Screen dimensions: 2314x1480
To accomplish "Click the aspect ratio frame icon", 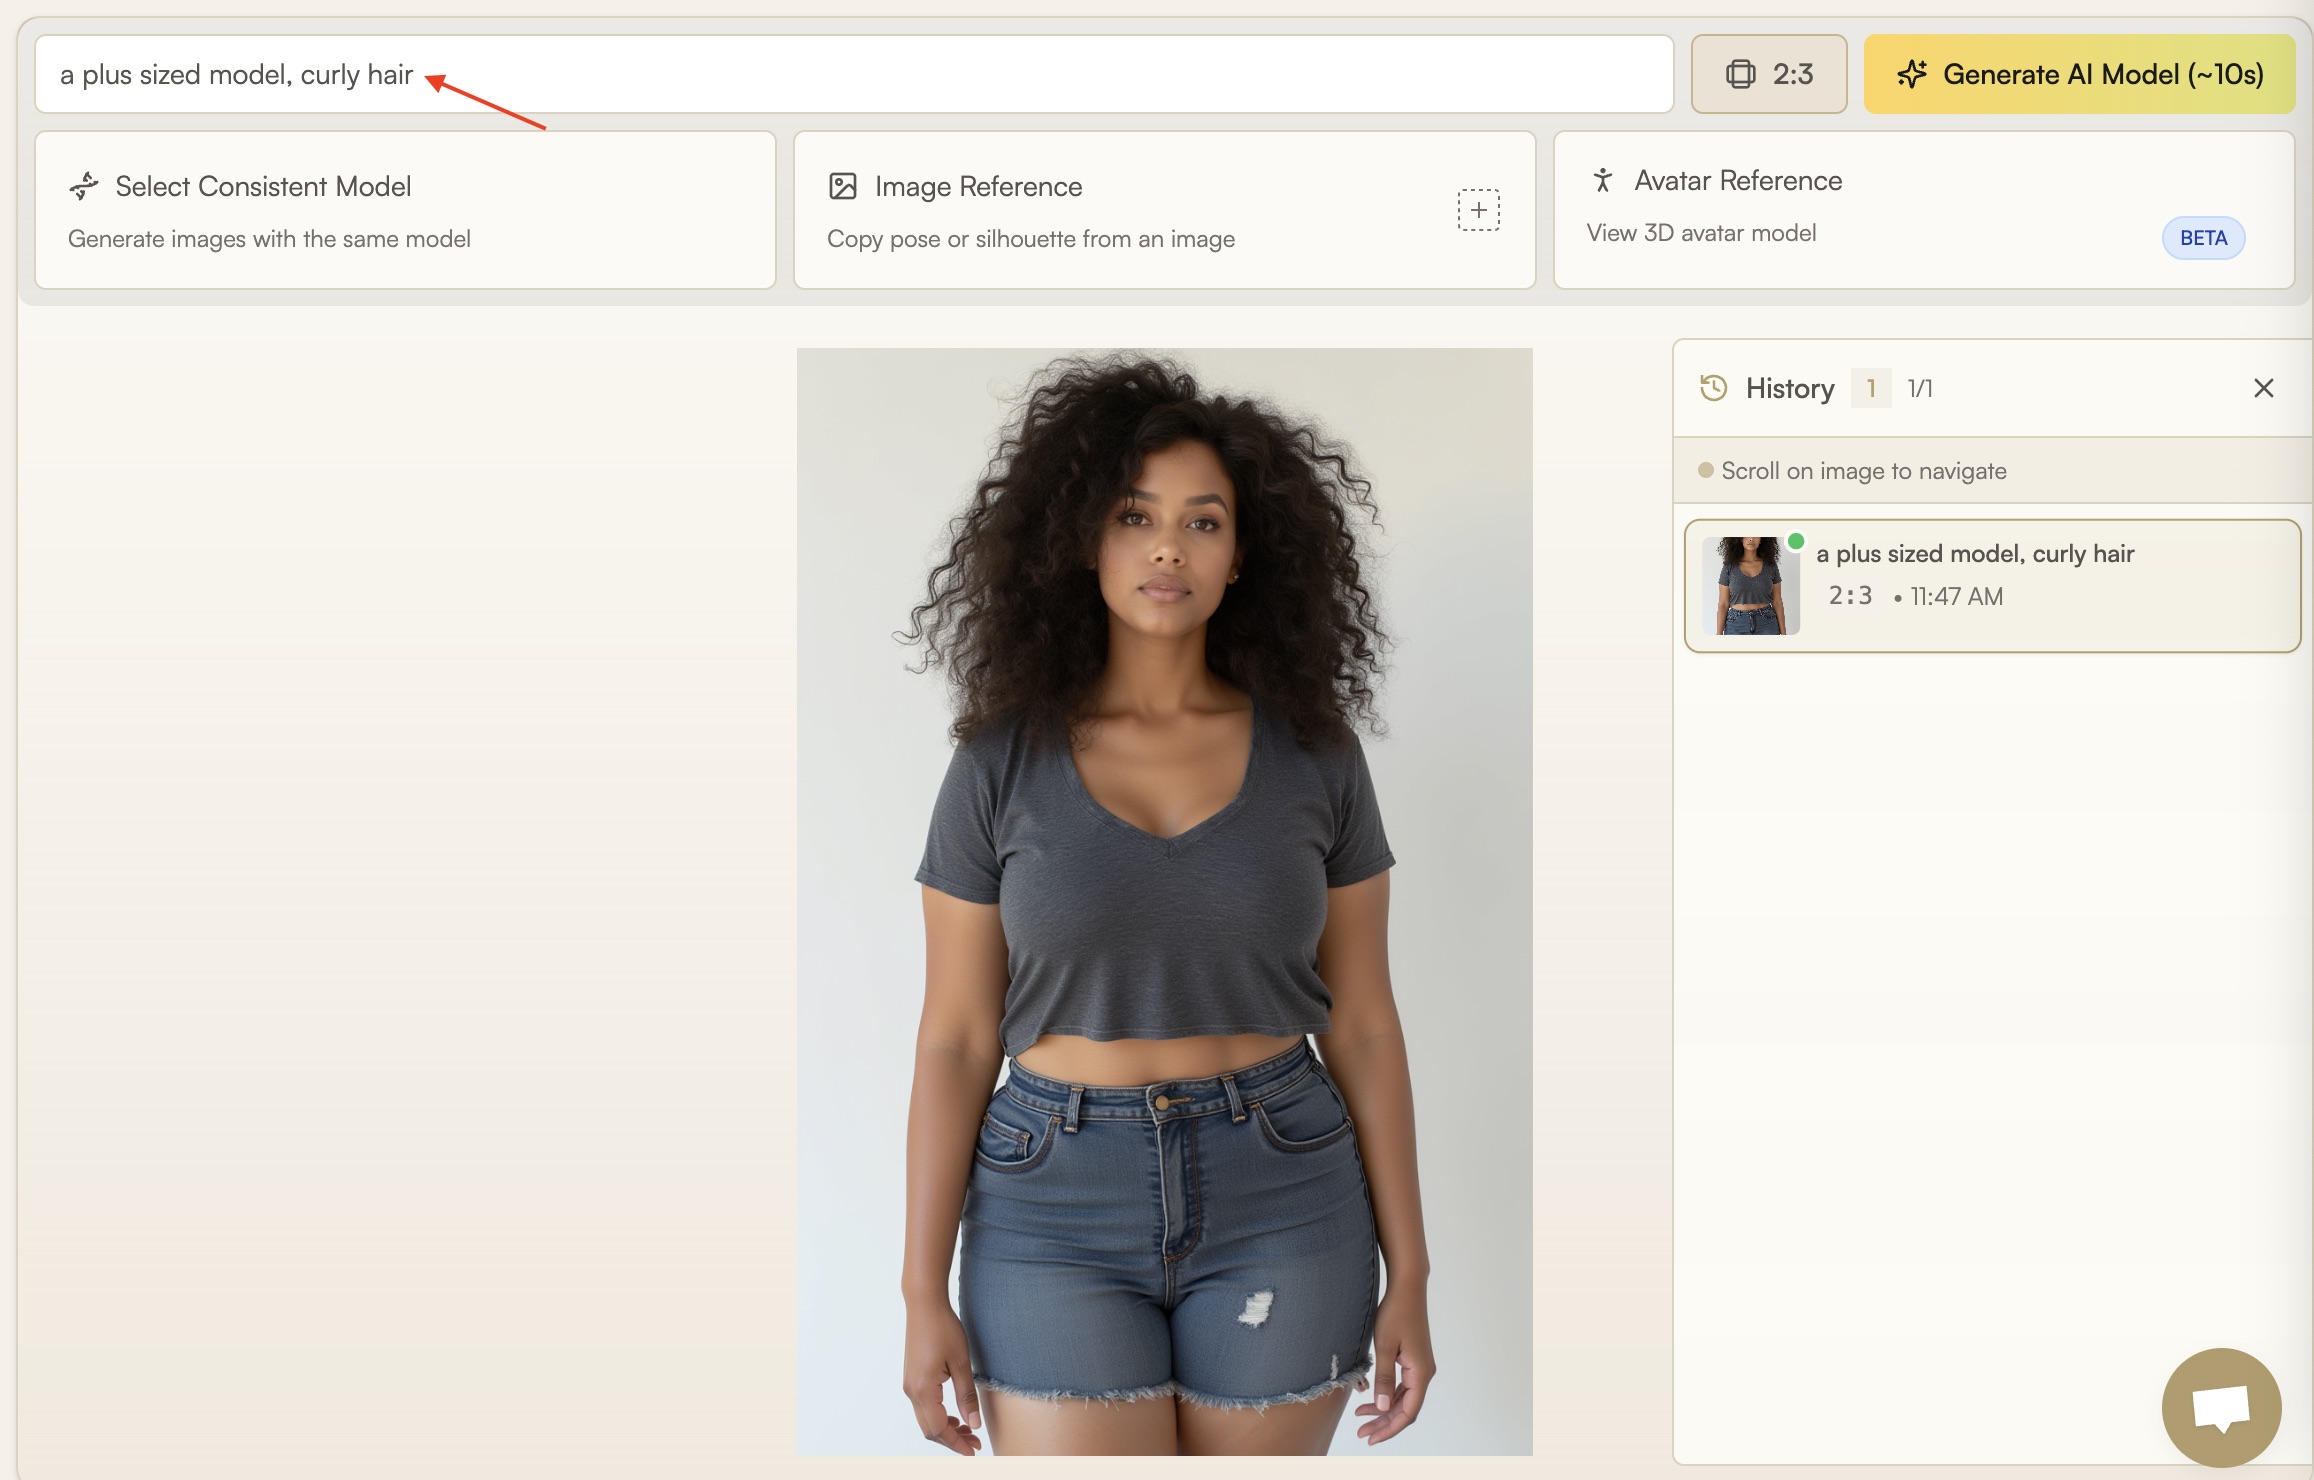I will click(1741, 73).
